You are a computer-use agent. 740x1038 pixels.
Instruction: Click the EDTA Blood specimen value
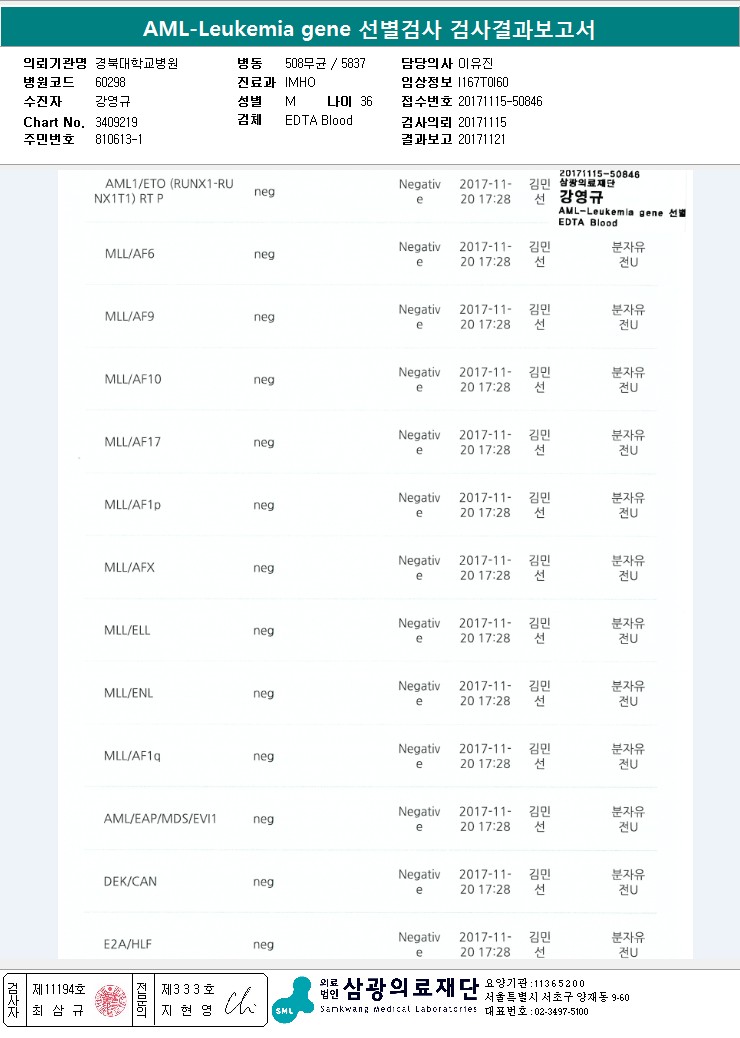319,121
